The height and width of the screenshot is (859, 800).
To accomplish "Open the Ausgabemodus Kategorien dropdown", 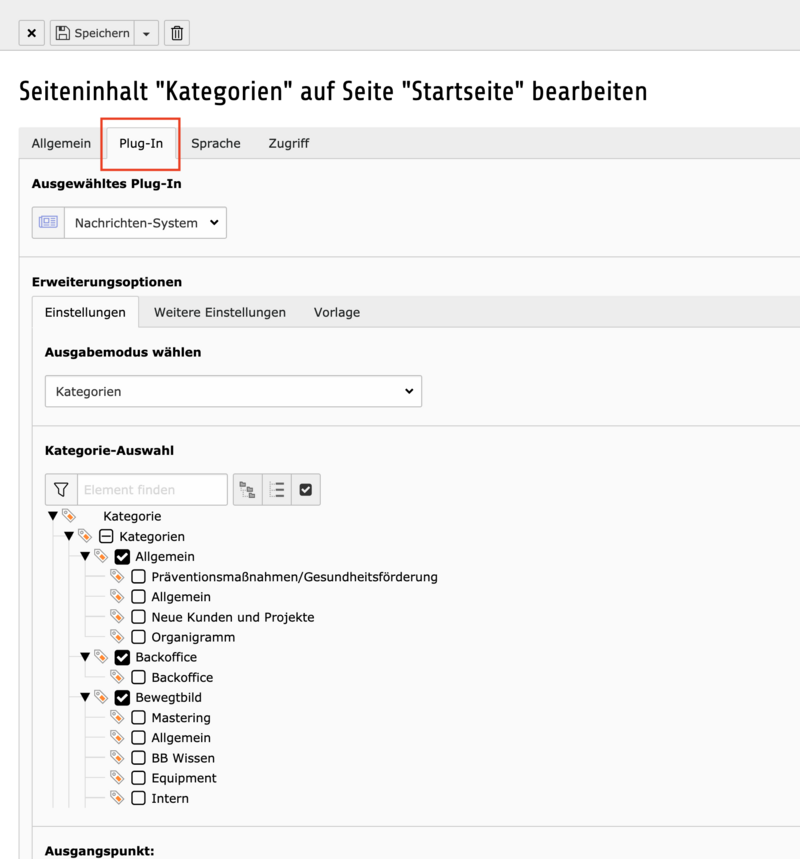I will (233, 391).
